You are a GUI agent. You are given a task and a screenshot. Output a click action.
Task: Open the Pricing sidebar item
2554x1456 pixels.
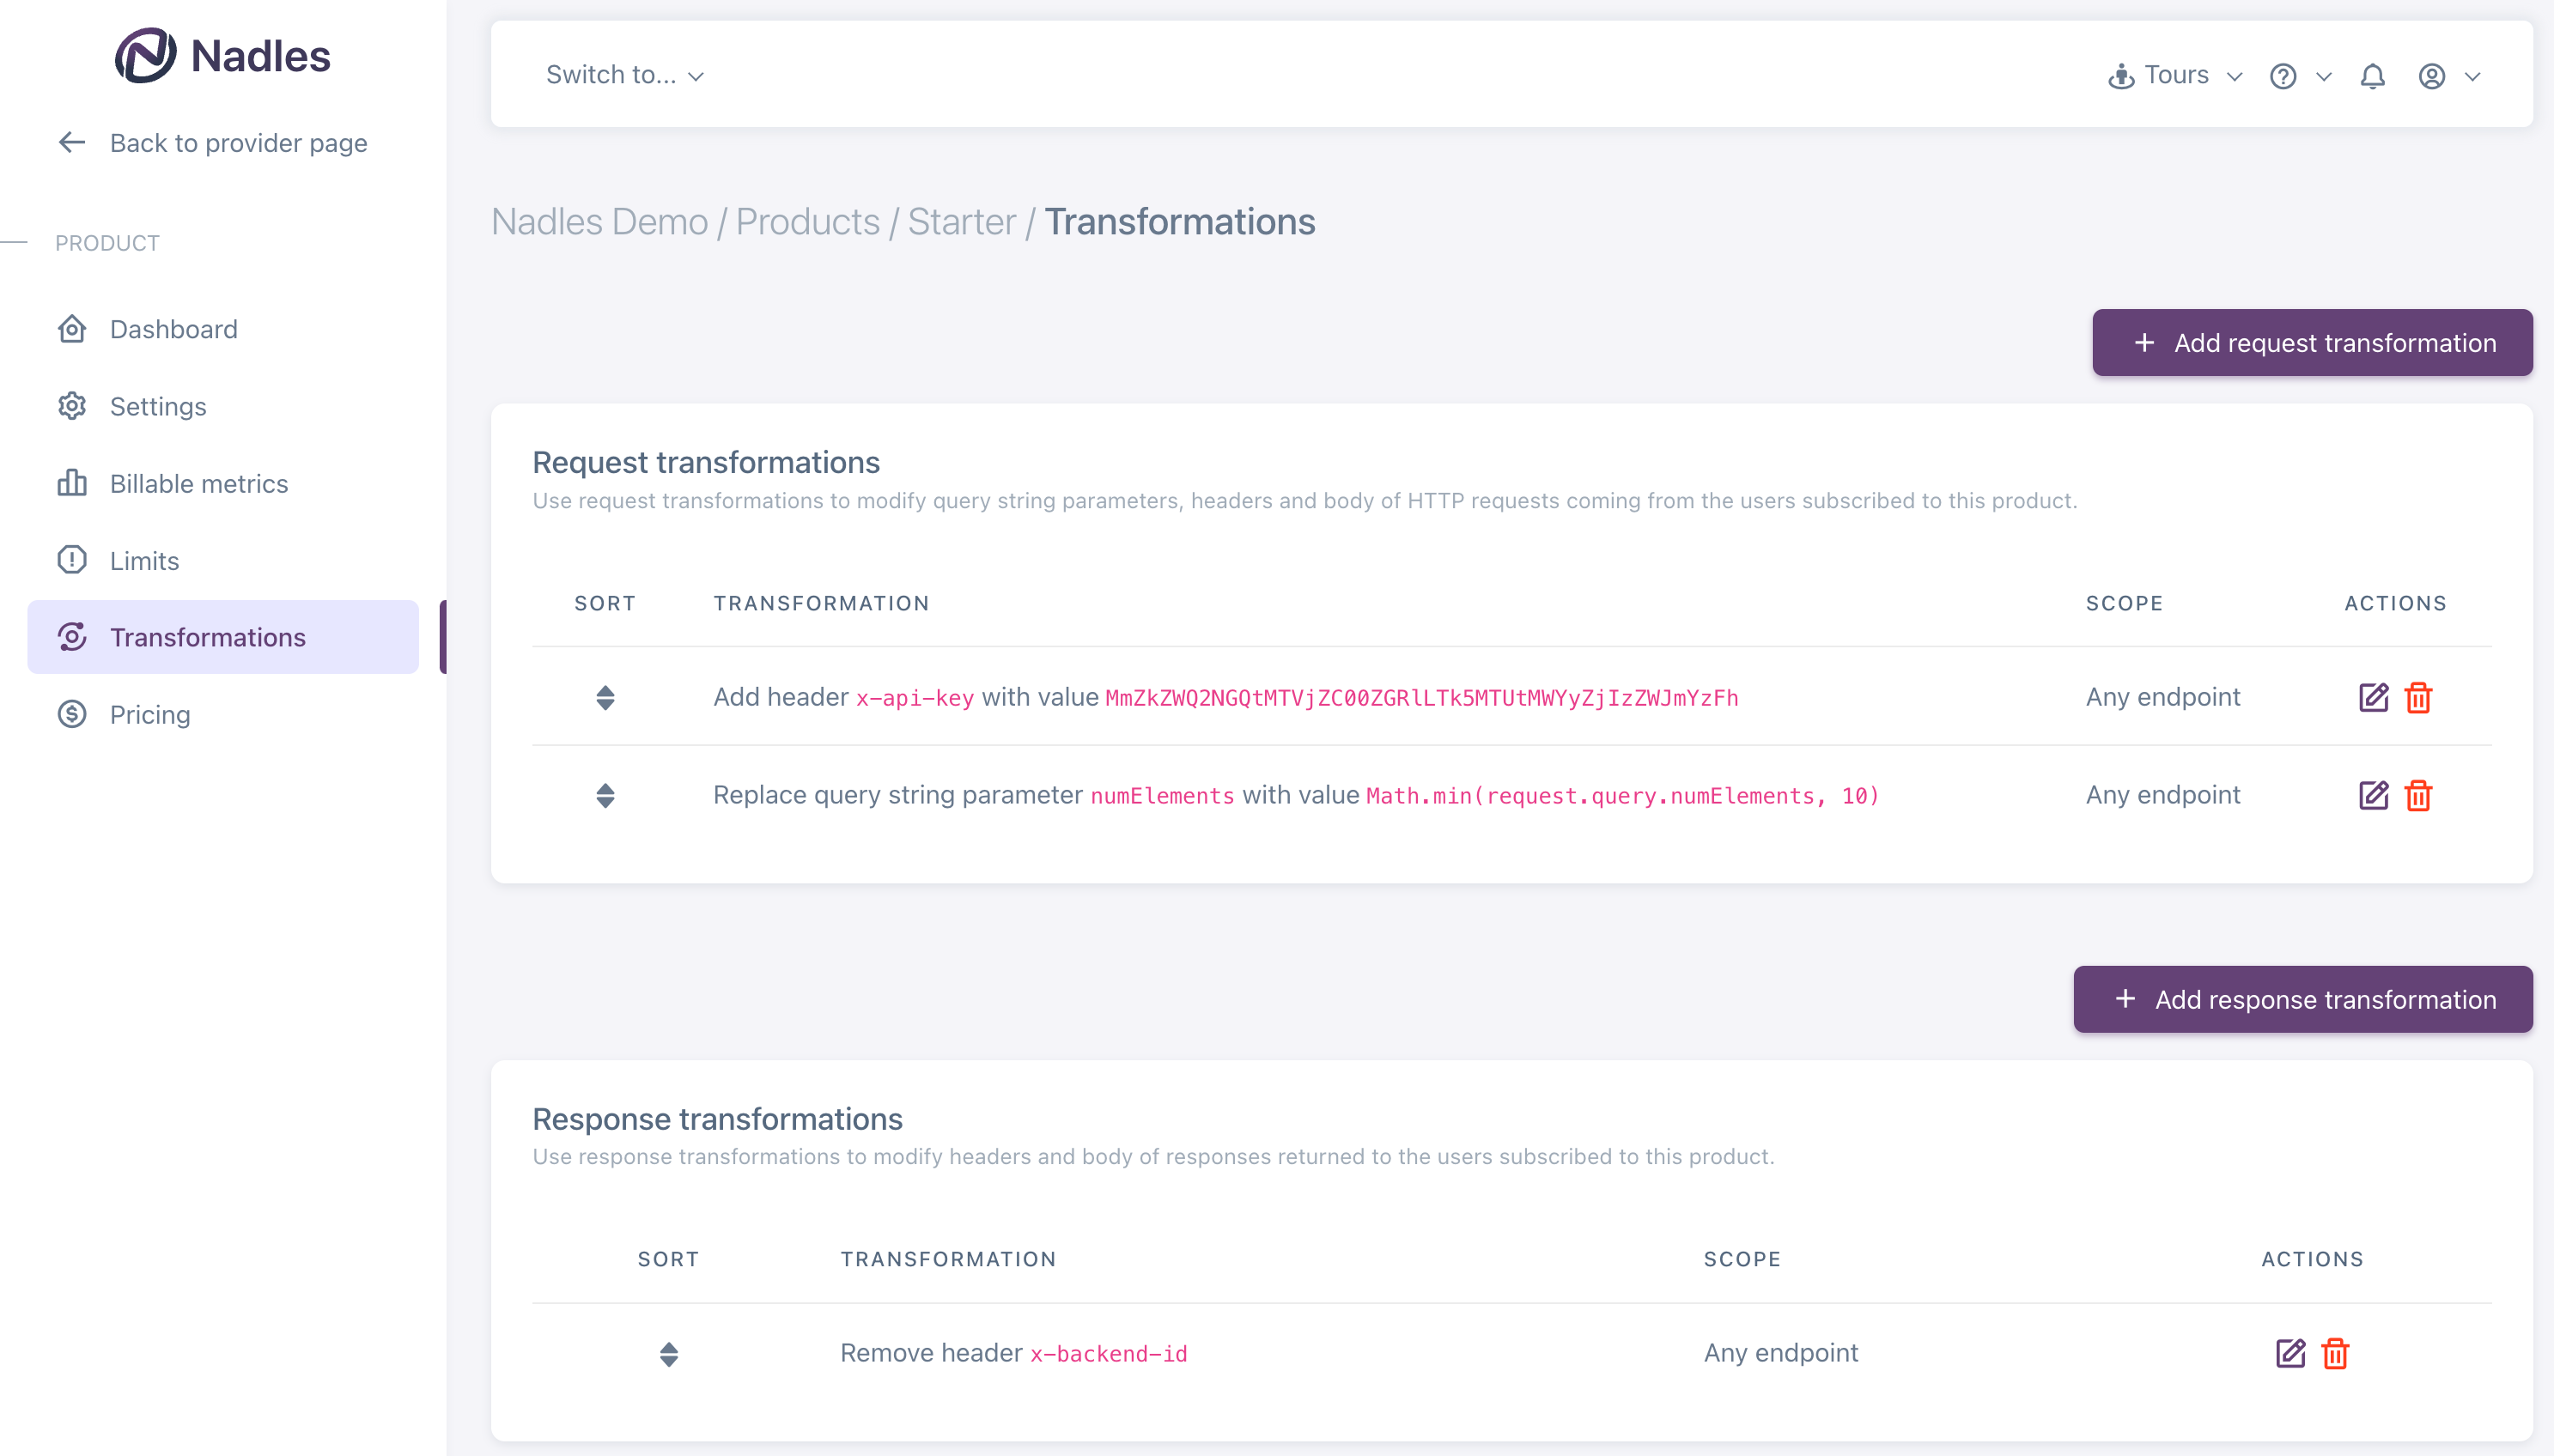(149, 715)
